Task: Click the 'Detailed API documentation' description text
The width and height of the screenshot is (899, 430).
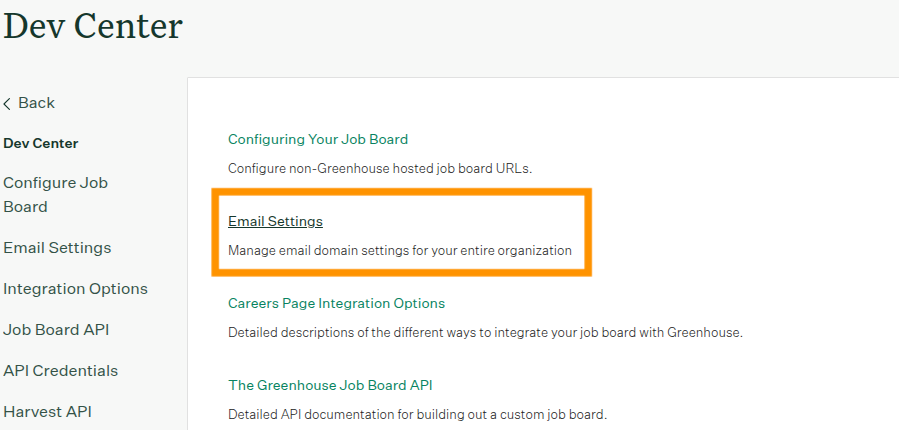Action: (417, 414)
